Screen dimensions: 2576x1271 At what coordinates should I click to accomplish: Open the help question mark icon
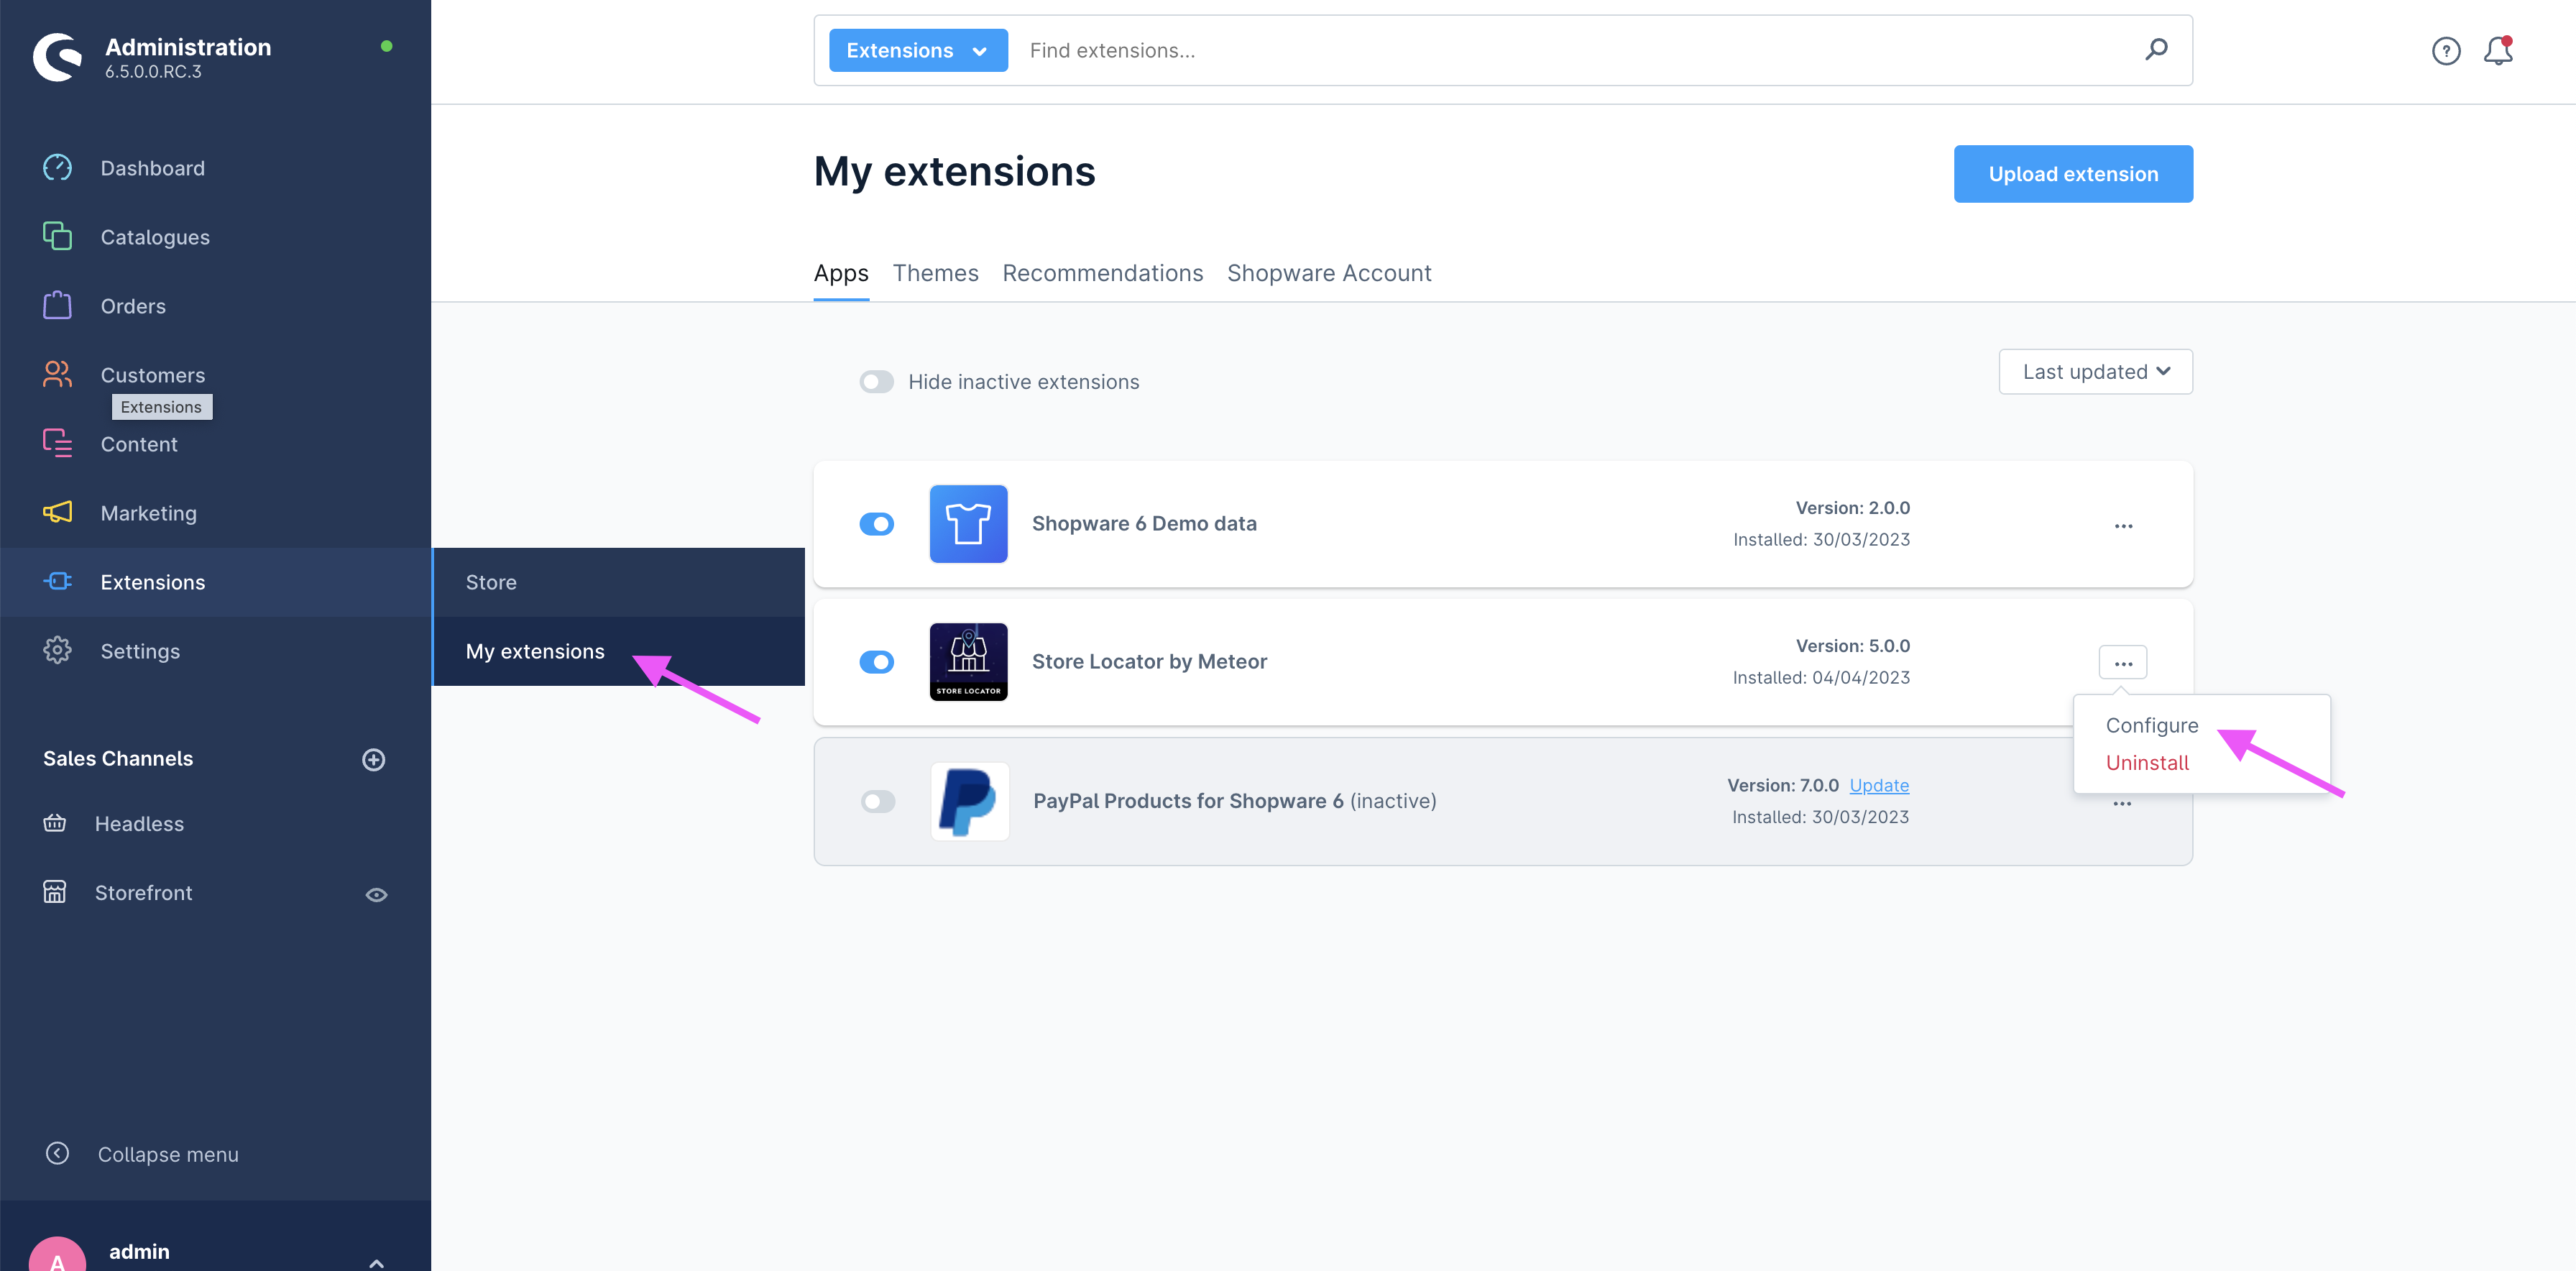tap(2446, 51)
